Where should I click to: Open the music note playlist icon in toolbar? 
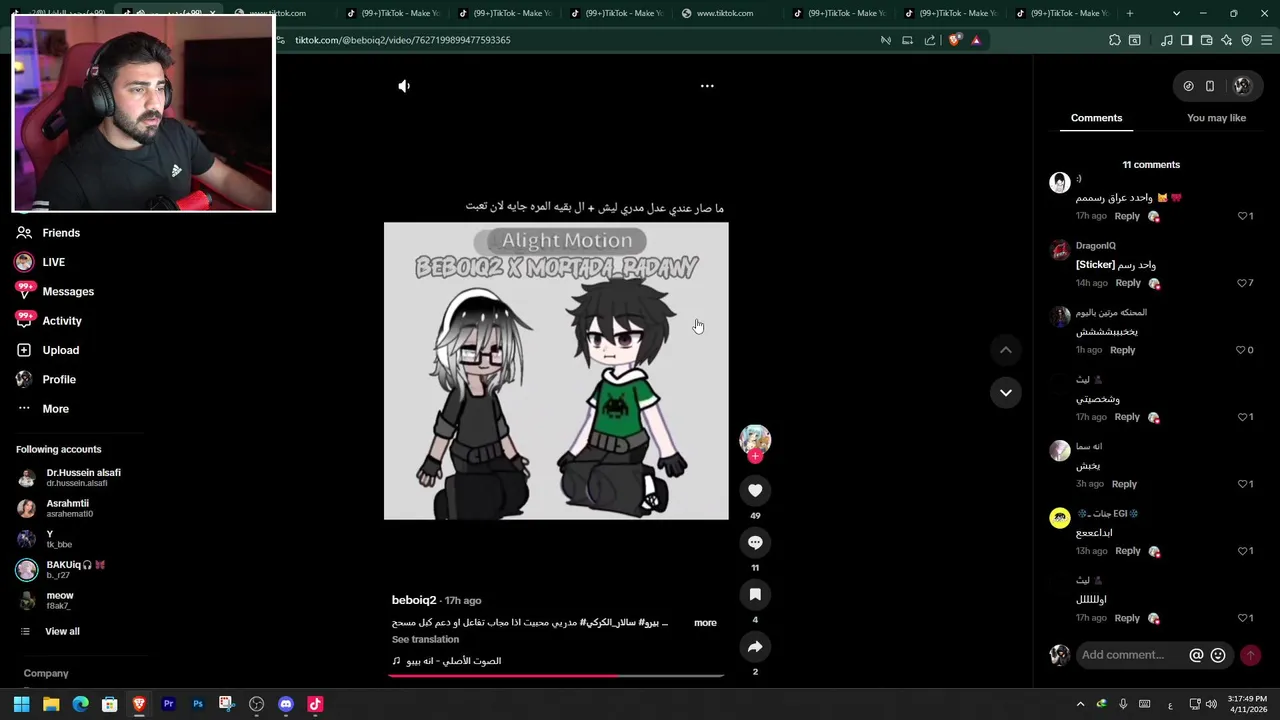coord(1167,40)
